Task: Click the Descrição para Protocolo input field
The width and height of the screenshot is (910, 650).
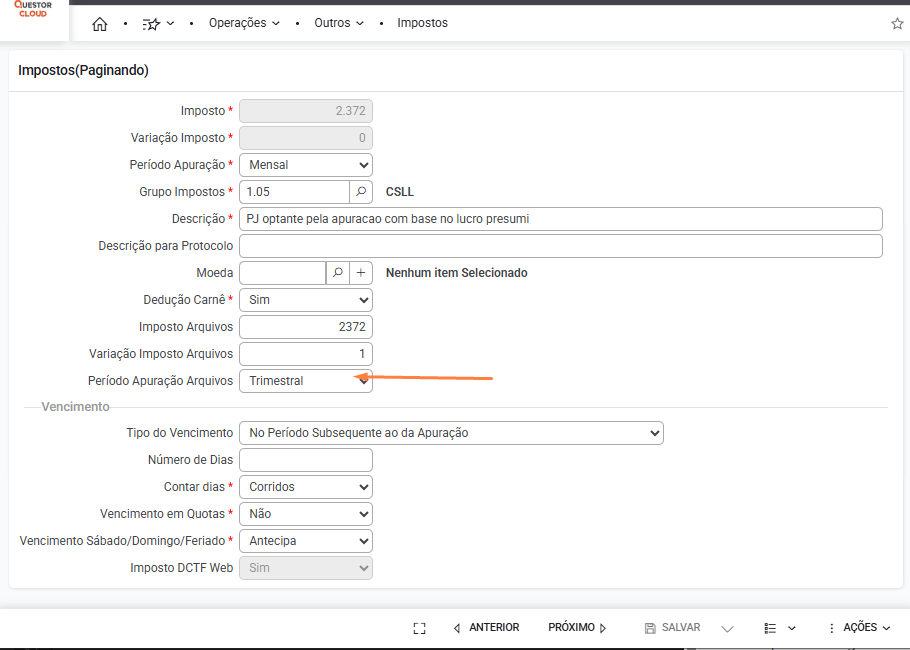Action: [x=560, y=246]
